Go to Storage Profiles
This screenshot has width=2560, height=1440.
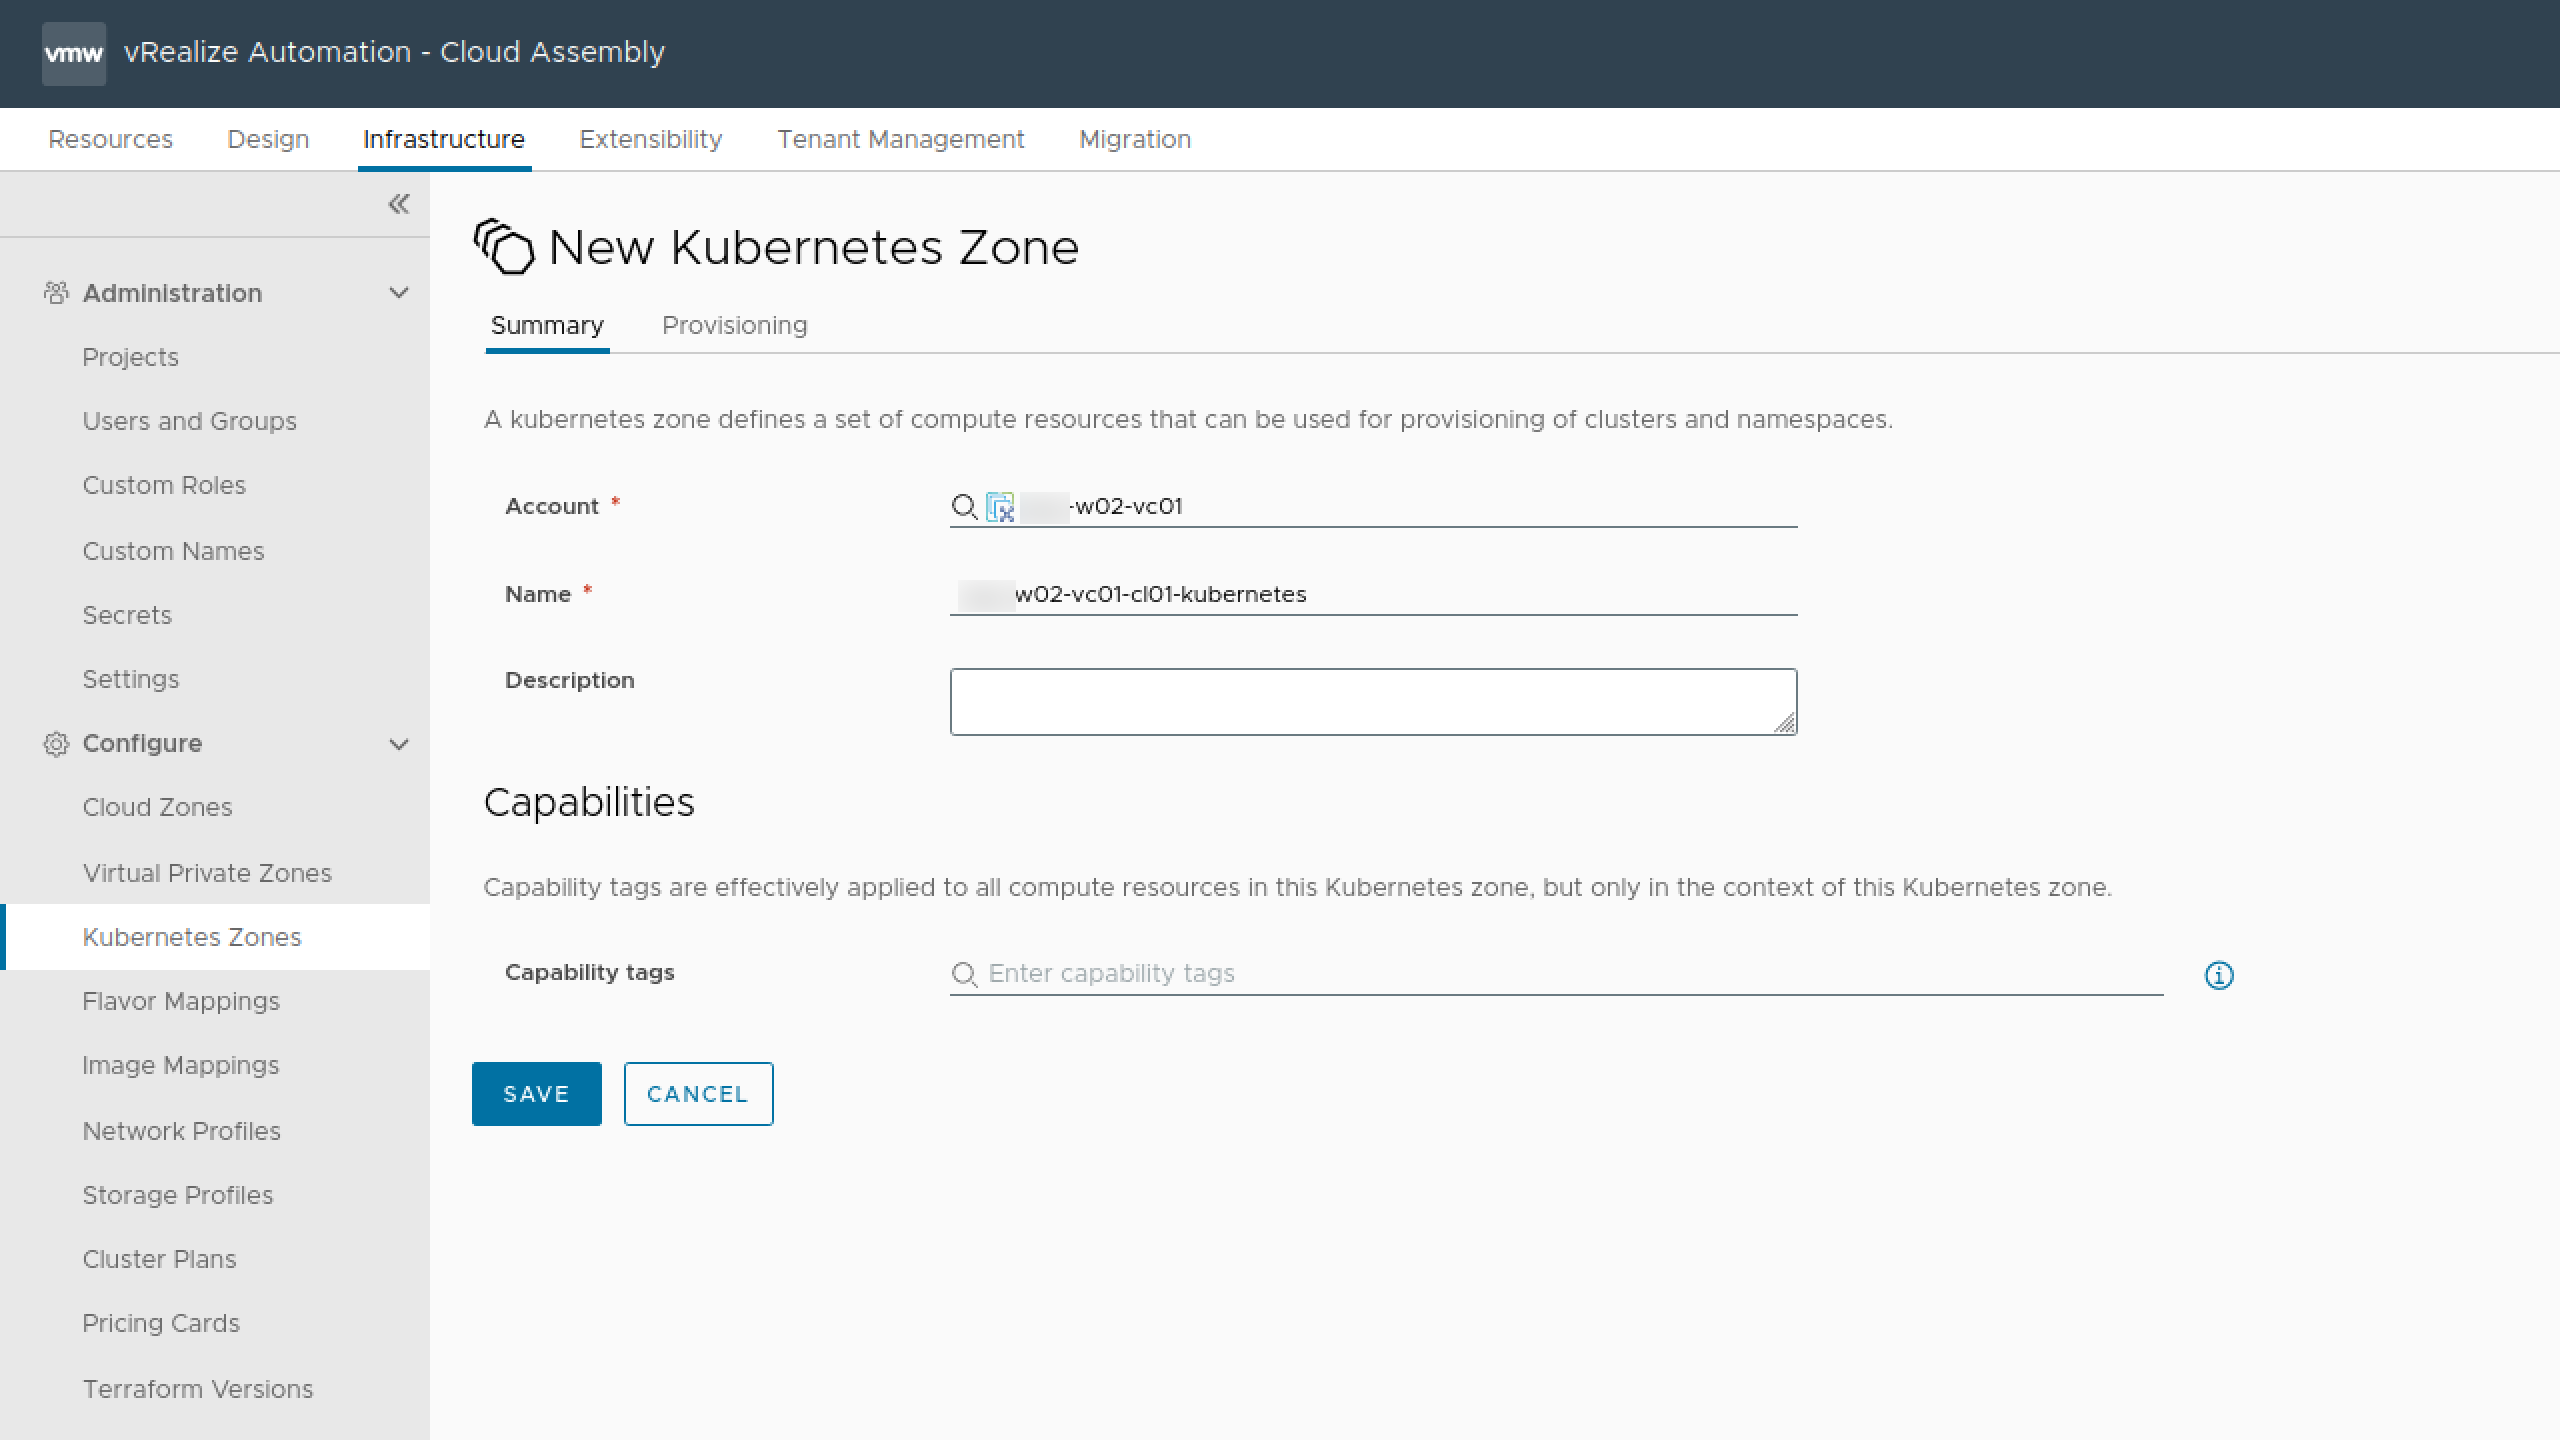(x=178, y=1195)
